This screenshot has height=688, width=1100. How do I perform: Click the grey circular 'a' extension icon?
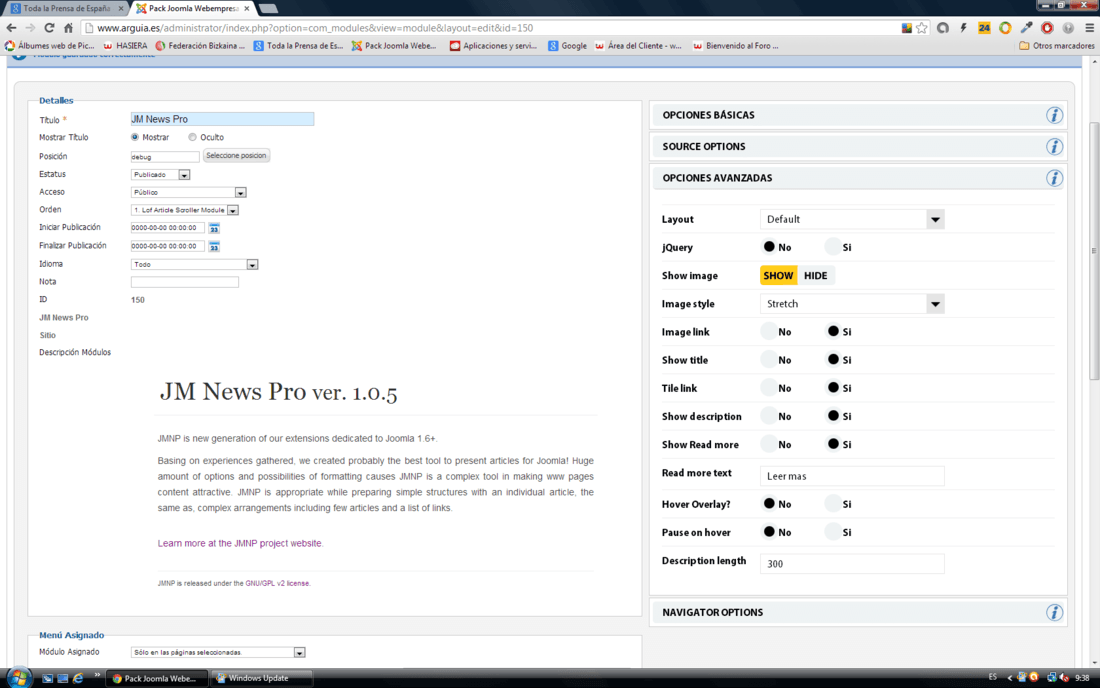pyautogui.click(x=943, y=28)
